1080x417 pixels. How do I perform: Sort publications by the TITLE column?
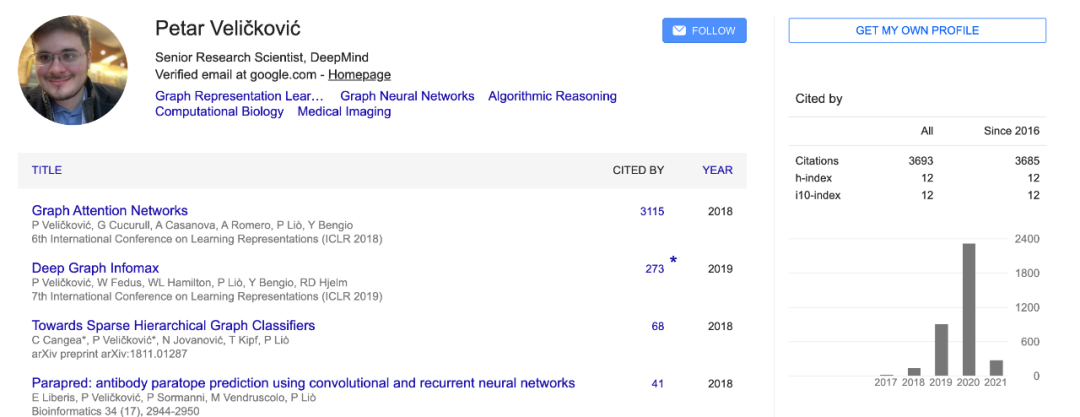47,170
